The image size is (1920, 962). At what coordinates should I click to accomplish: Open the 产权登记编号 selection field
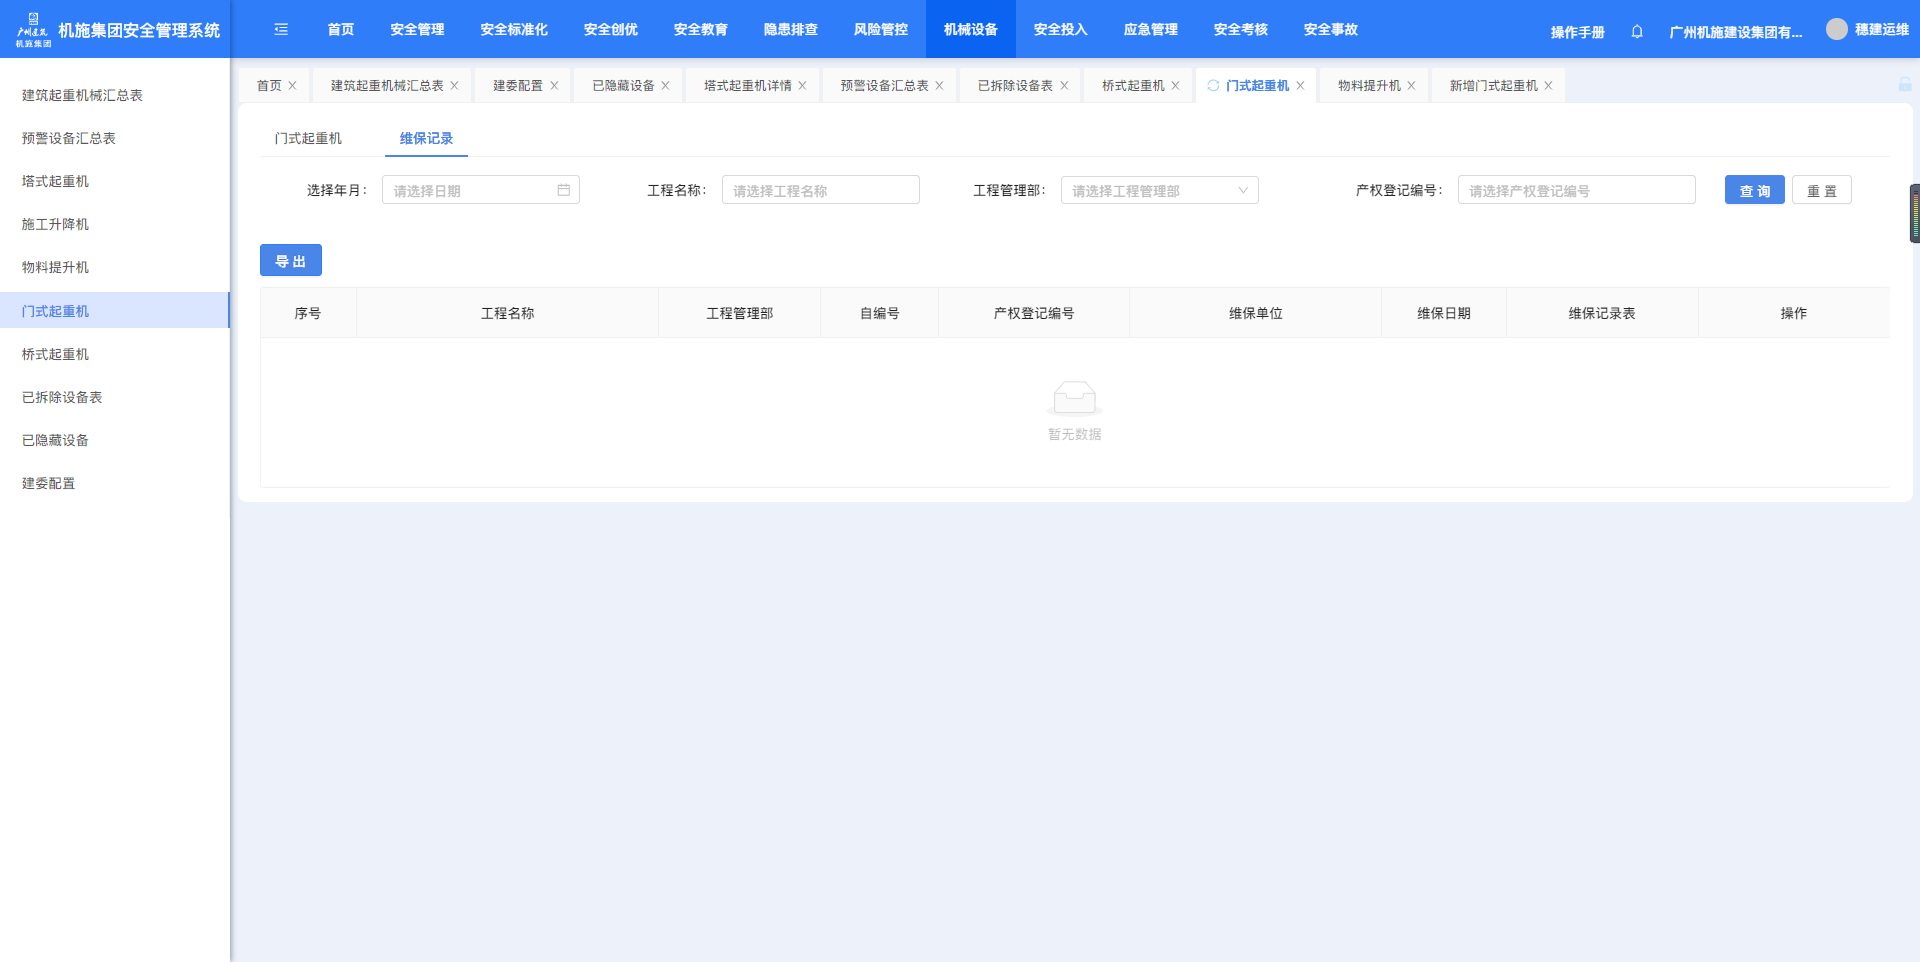tap(1576, 190)
